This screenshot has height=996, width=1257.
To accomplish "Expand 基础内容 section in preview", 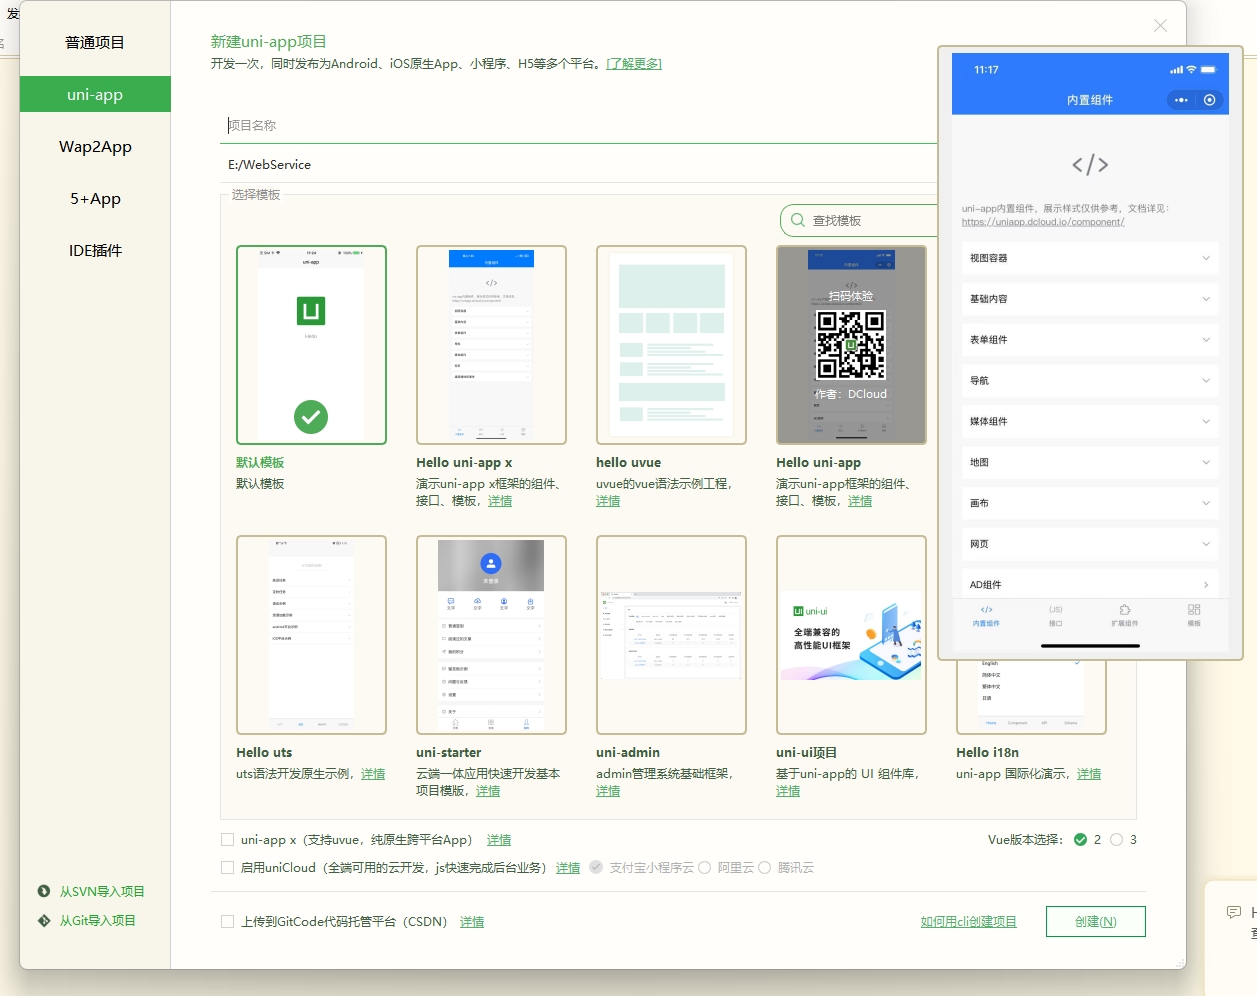I will coord(1090,299).
